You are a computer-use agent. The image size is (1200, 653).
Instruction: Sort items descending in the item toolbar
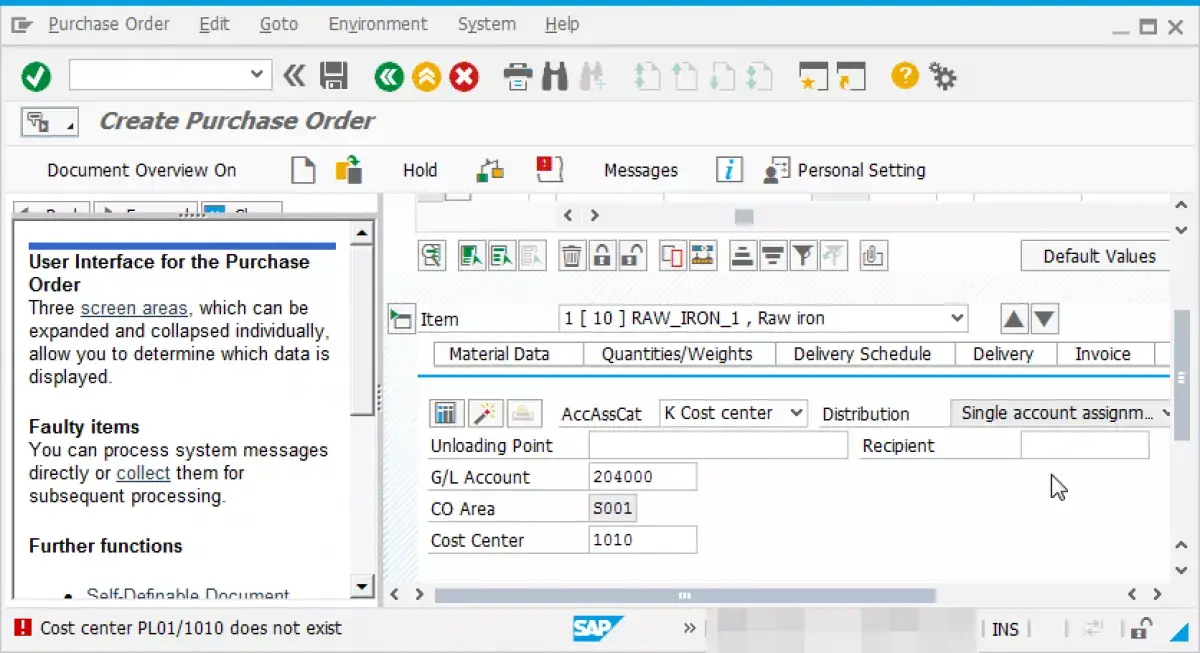772,256
